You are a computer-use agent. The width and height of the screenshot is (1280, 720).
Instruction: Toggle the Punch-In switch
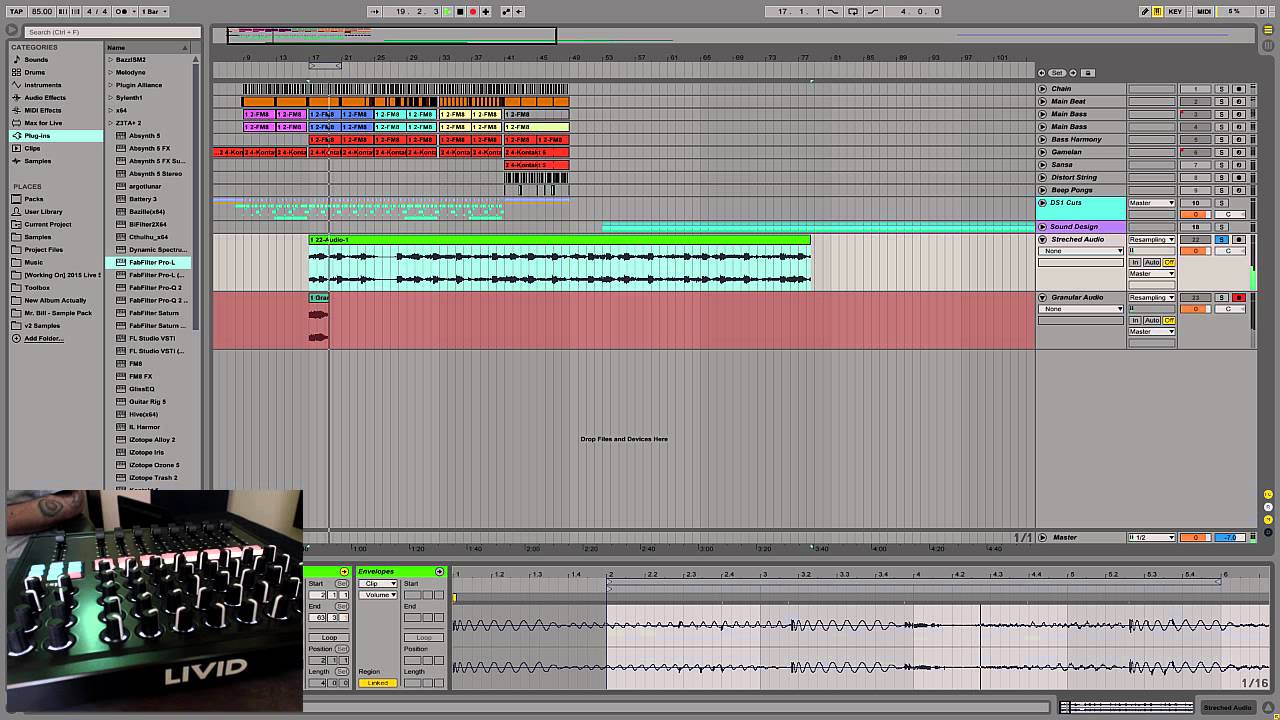pos(834,11)
